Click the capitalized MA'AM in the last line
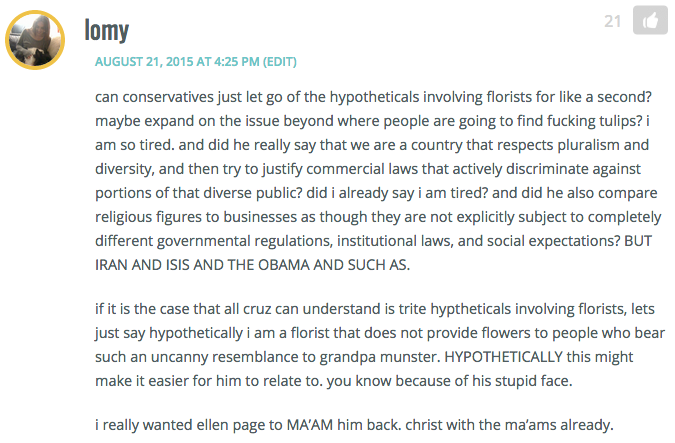 click(x=310, y=425)
